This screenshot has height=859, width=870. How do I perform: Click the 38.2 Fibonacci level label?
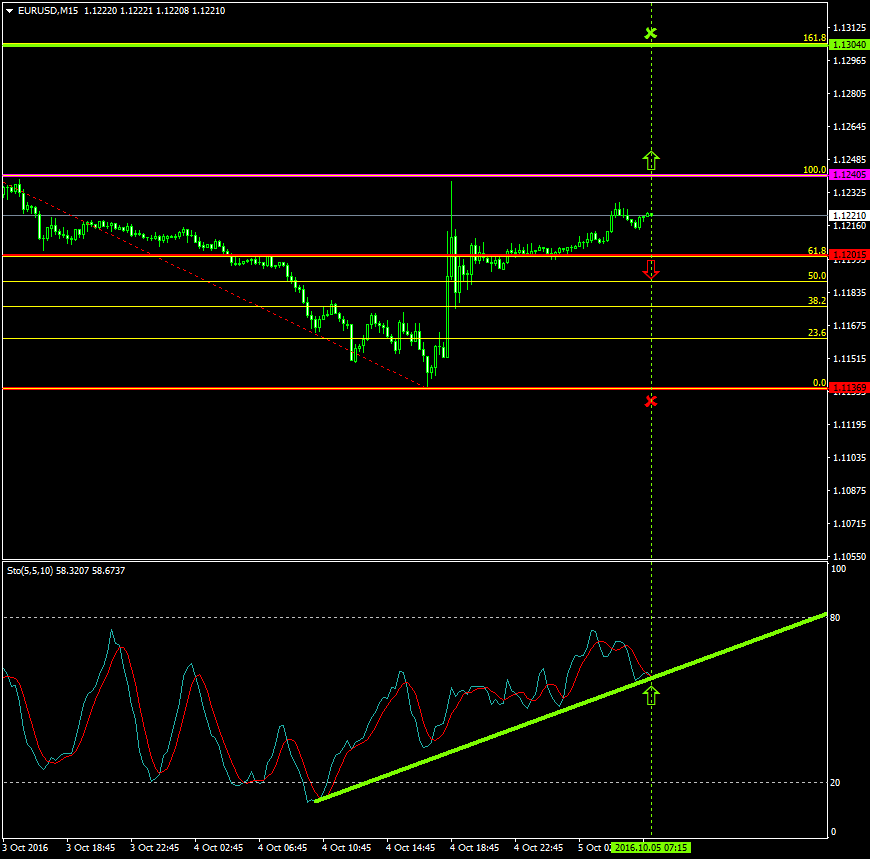817,301
